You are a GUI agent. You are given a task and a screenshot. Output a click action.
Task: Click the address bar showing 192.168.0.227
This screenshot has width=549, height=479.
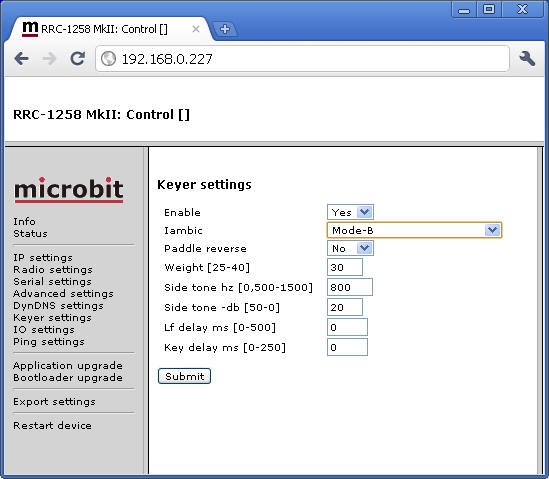click(302, 58)
